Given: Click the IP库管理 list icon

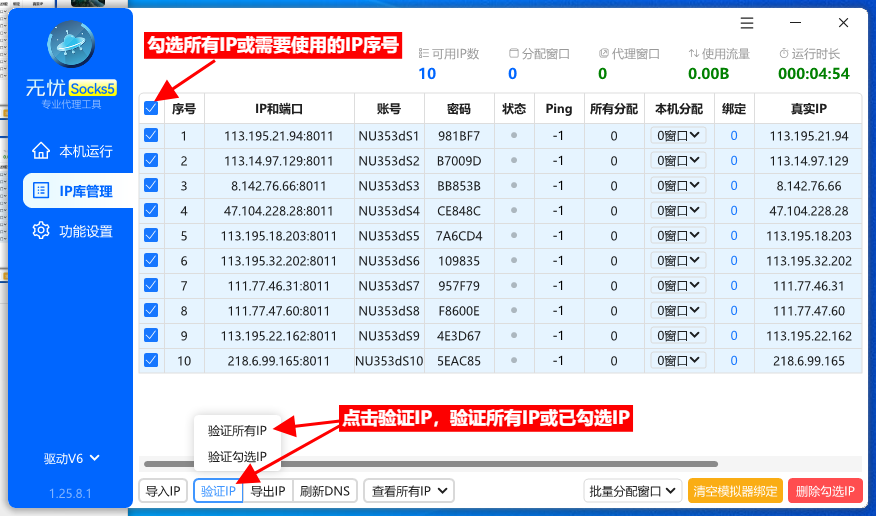Looking at the screenshot, I should [x=41, y=191].
